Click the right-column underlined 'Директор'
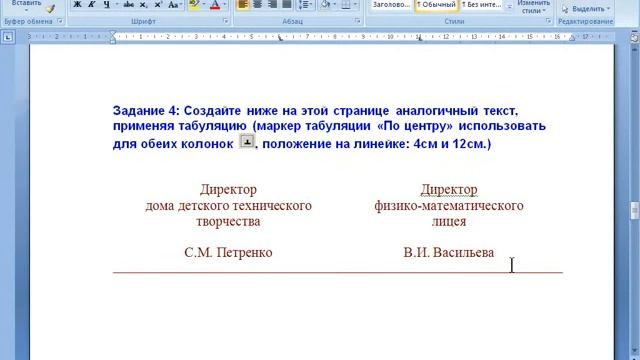The image size is (640, 360). [x=449, y=189]
